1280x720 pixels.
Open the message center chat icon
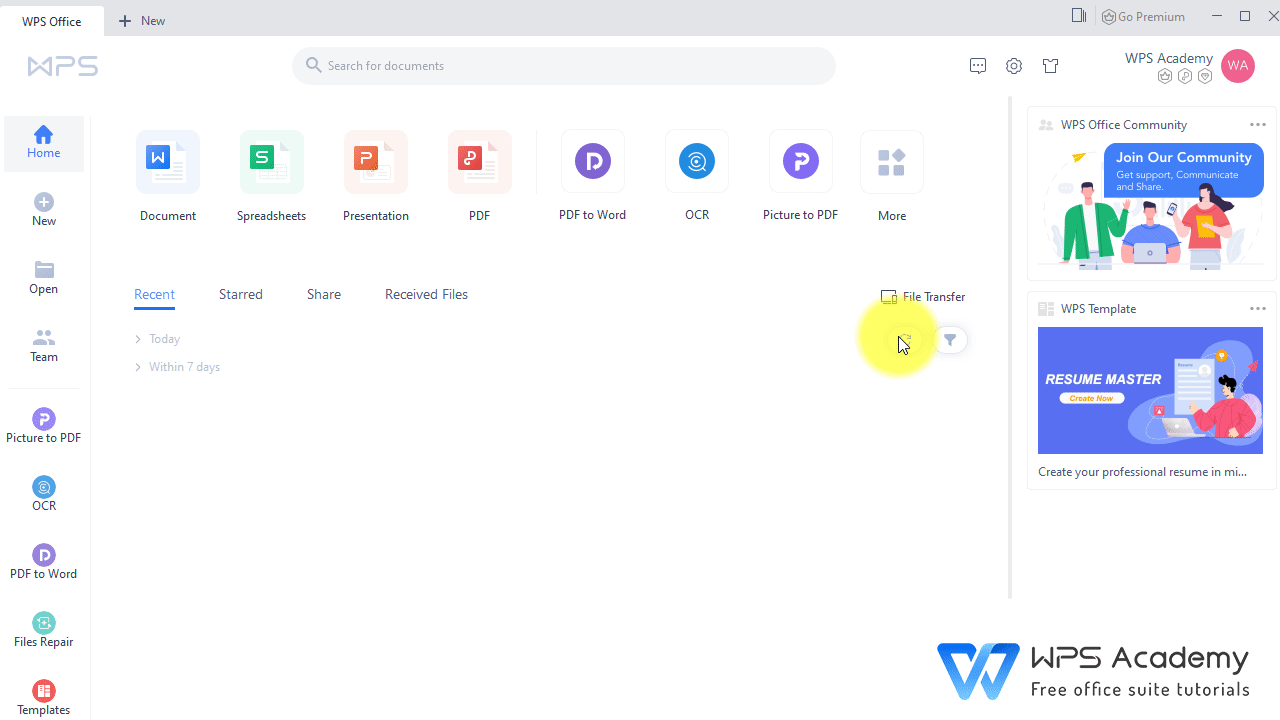pos(978,66)
